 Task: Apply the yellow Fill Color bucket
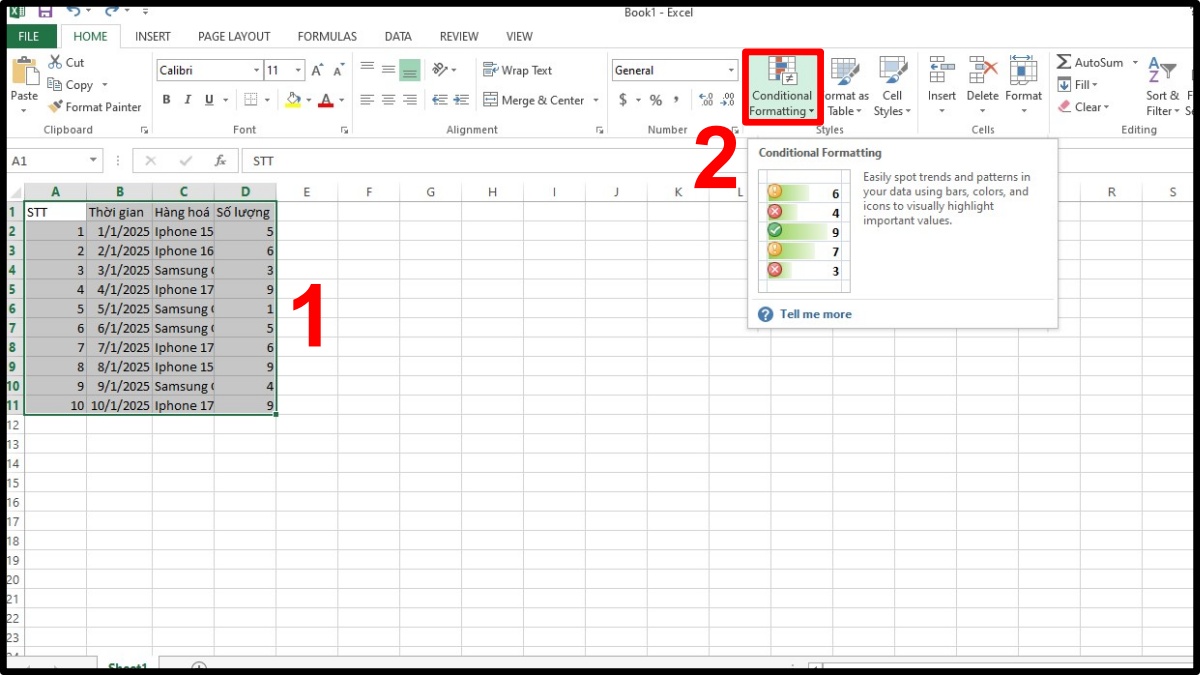(293, 100)
